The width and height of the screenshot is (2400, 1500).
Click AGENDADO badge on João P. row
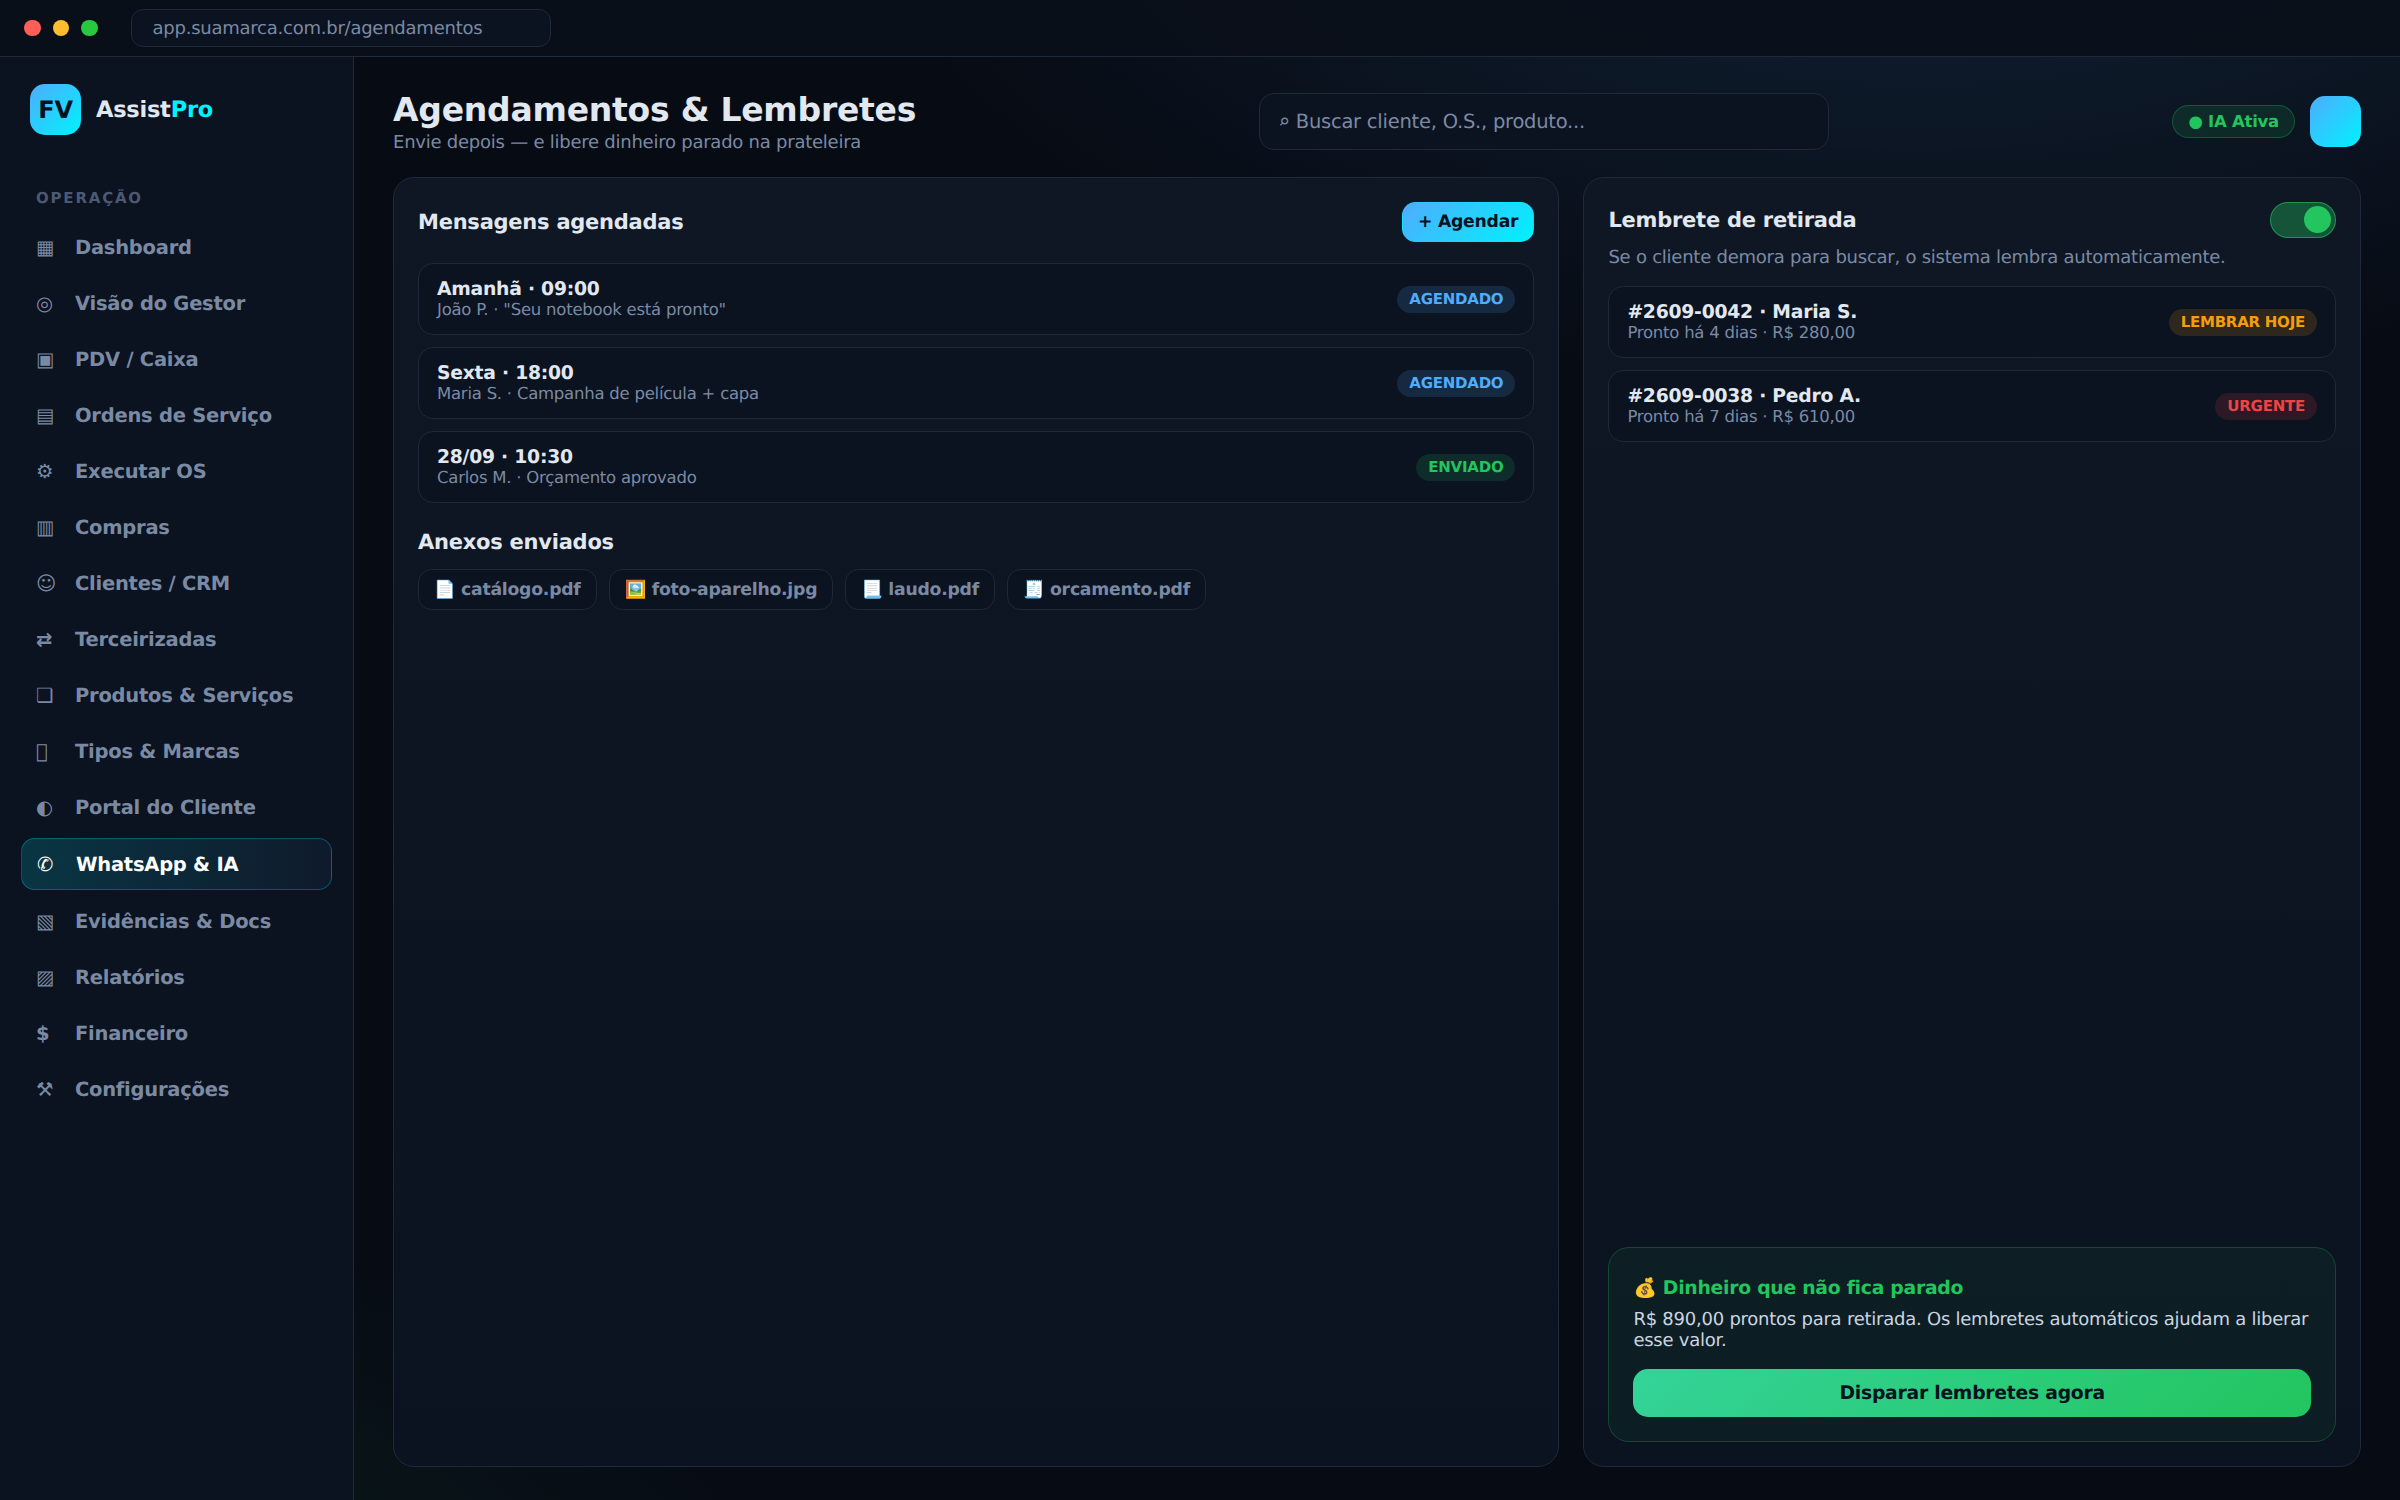point(1455,299)
